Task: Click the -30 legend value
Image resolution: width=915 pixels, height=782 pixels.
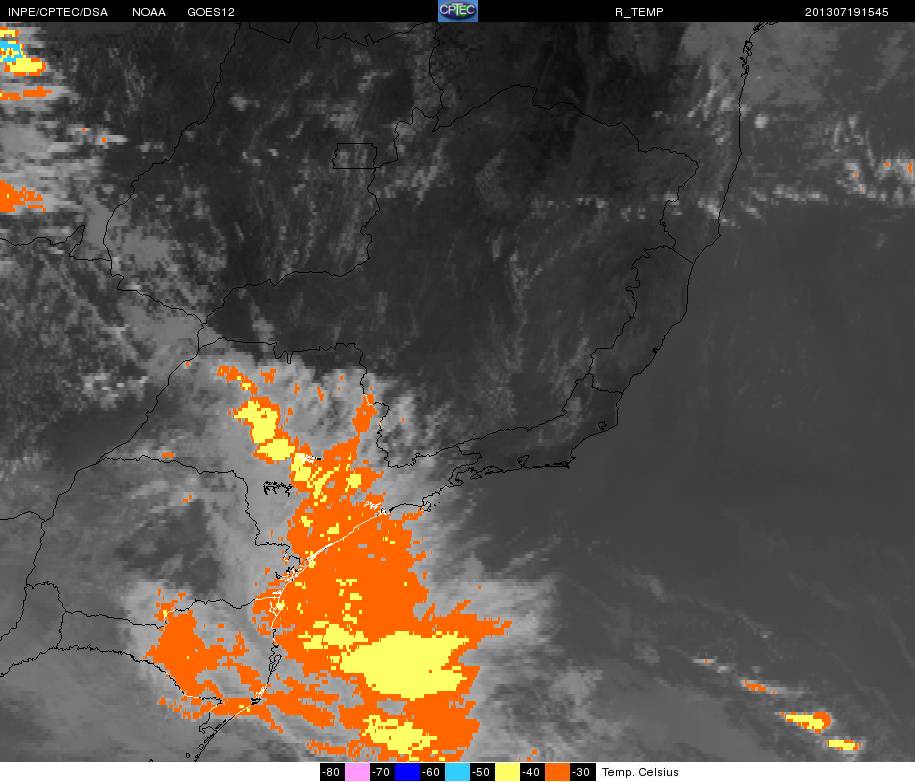Action: (x=582, y=772)
